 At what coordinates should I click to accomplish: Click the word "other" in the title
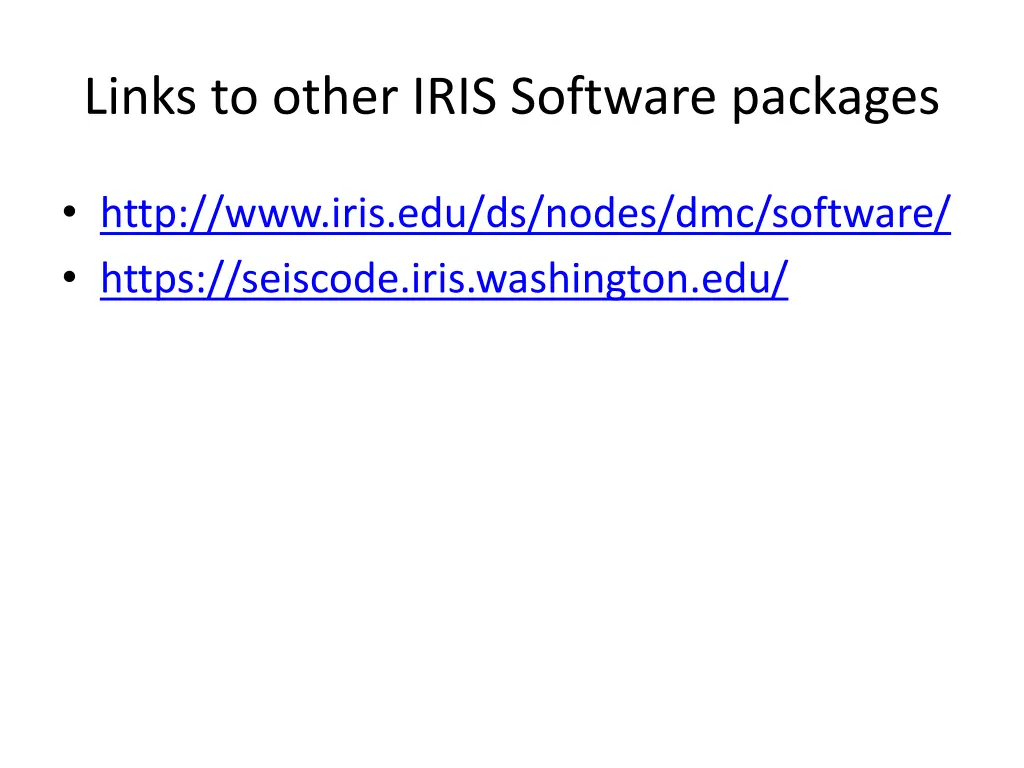tap(331, 97)
